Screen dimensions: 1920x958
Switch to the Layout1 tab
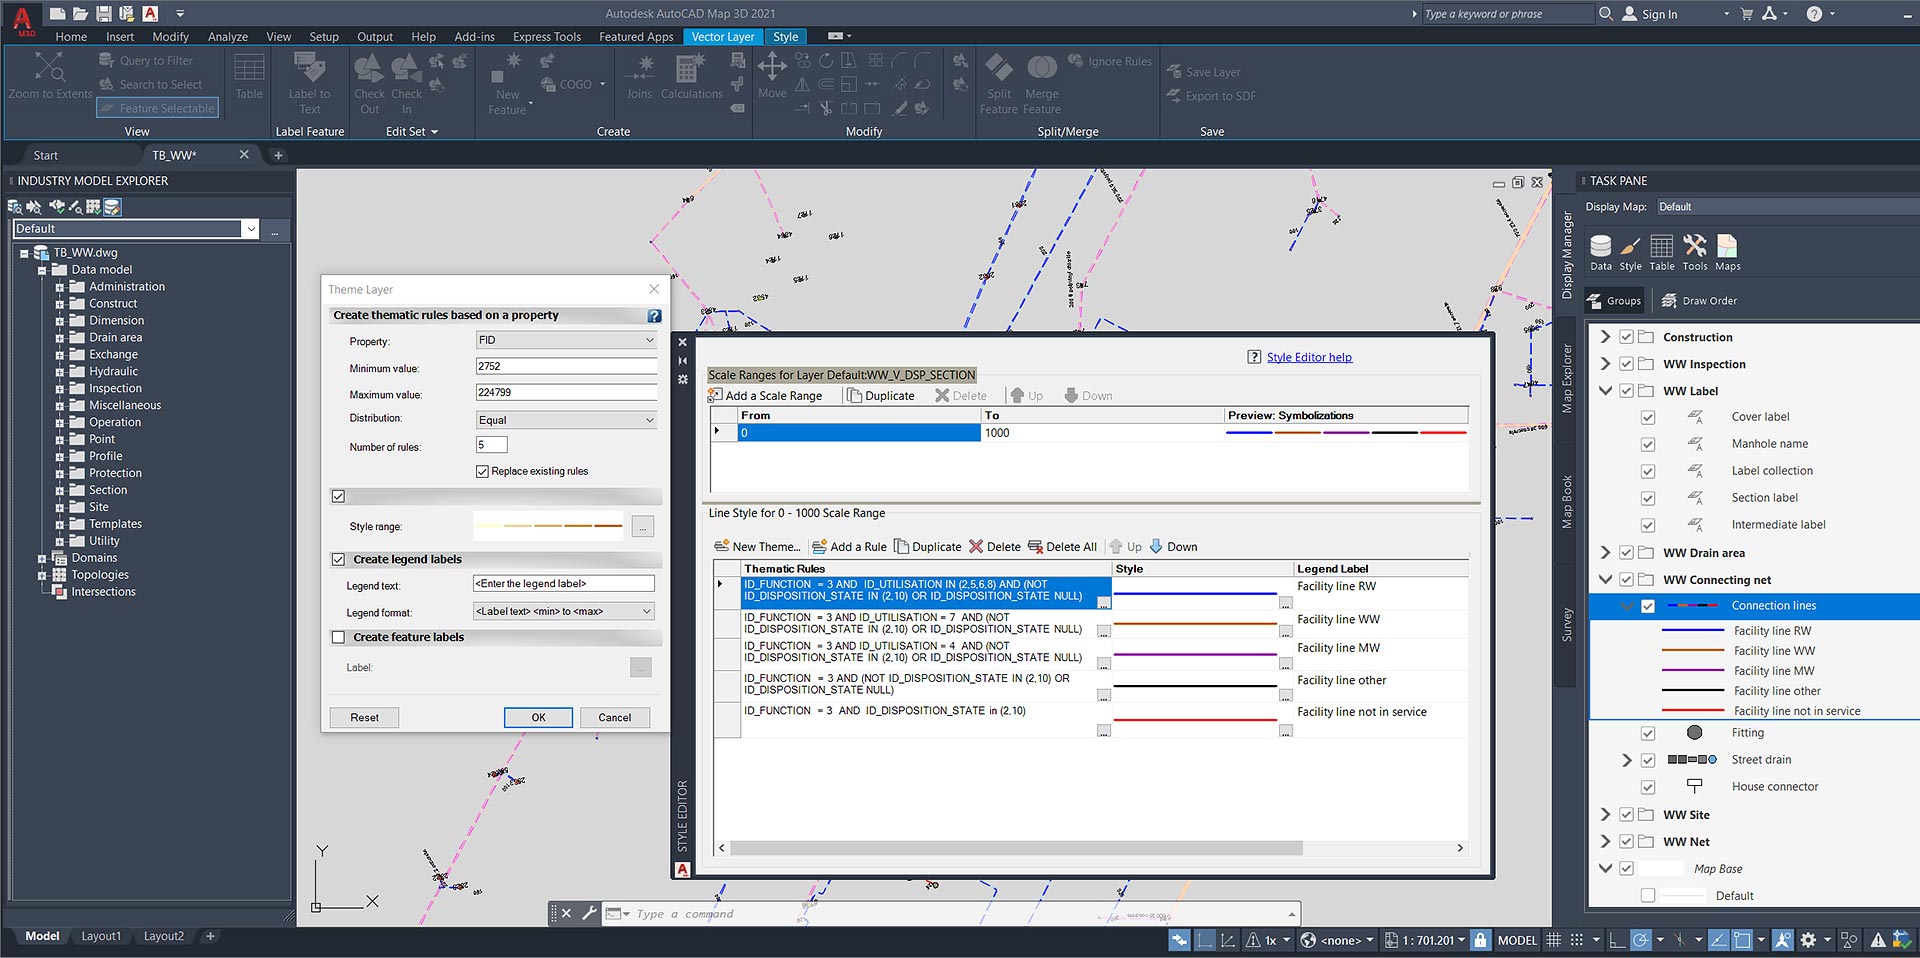[101, 937]
